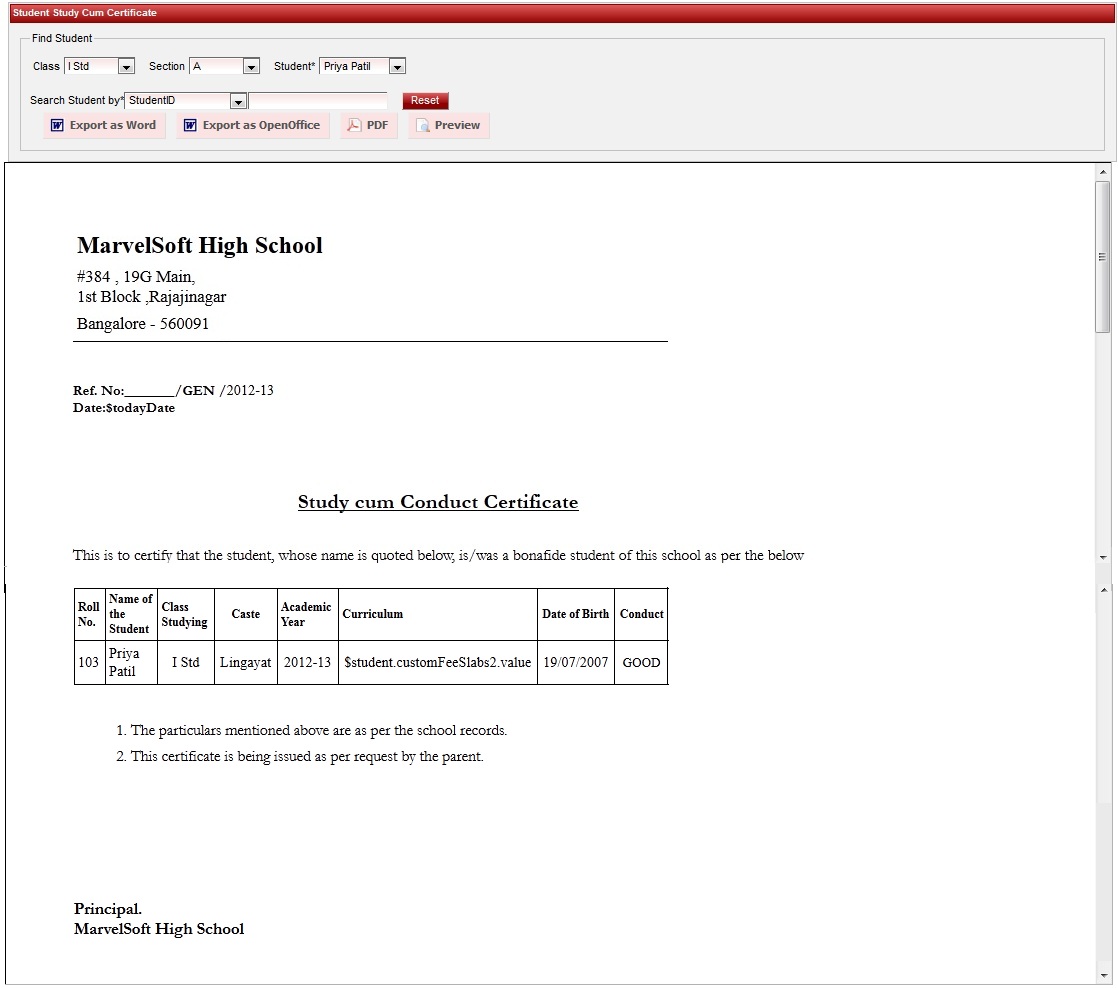
Task: Click the Preview page icon
Action: 423,126
